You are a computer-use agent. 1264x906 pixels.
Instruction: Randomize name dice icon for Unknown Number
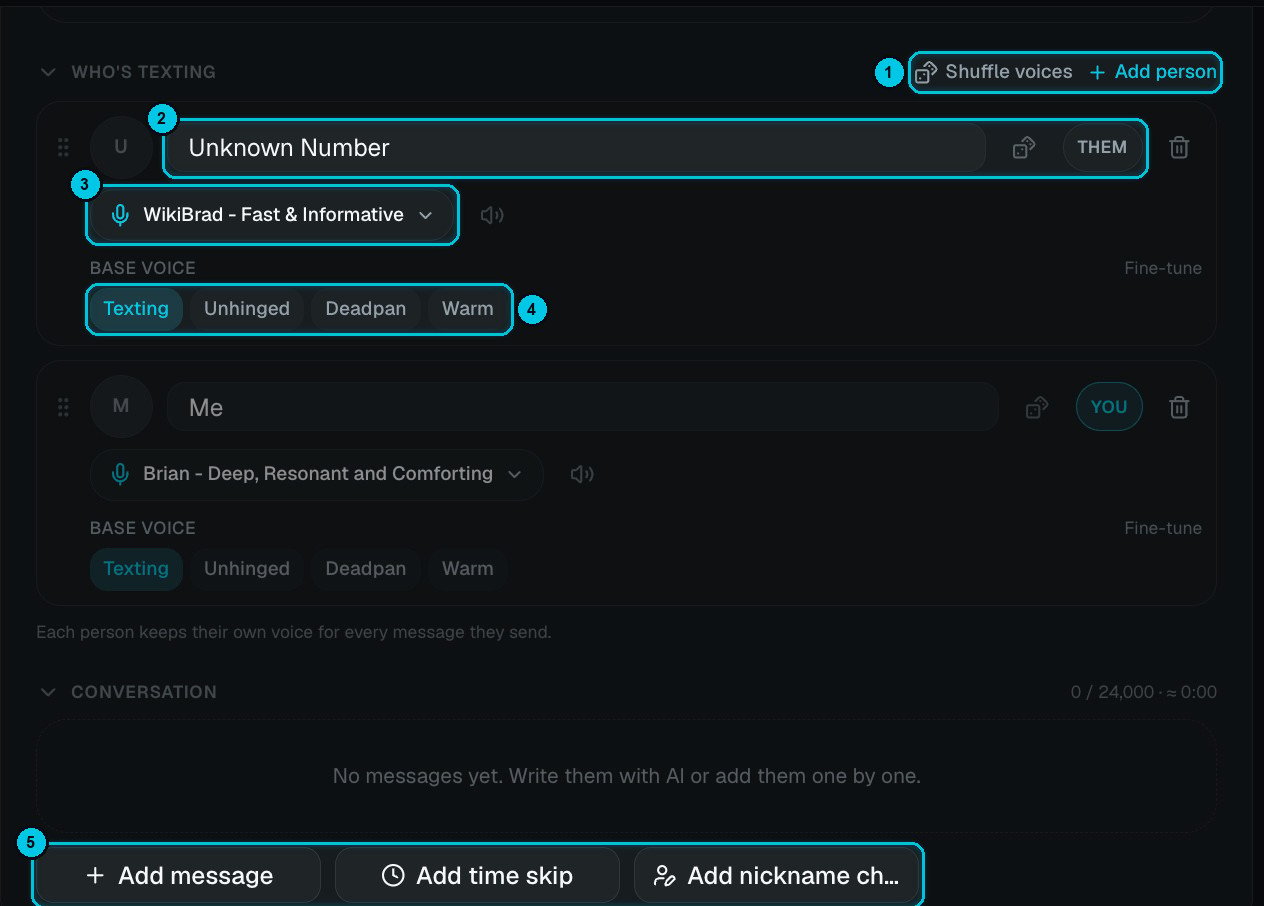point(1024,147)
